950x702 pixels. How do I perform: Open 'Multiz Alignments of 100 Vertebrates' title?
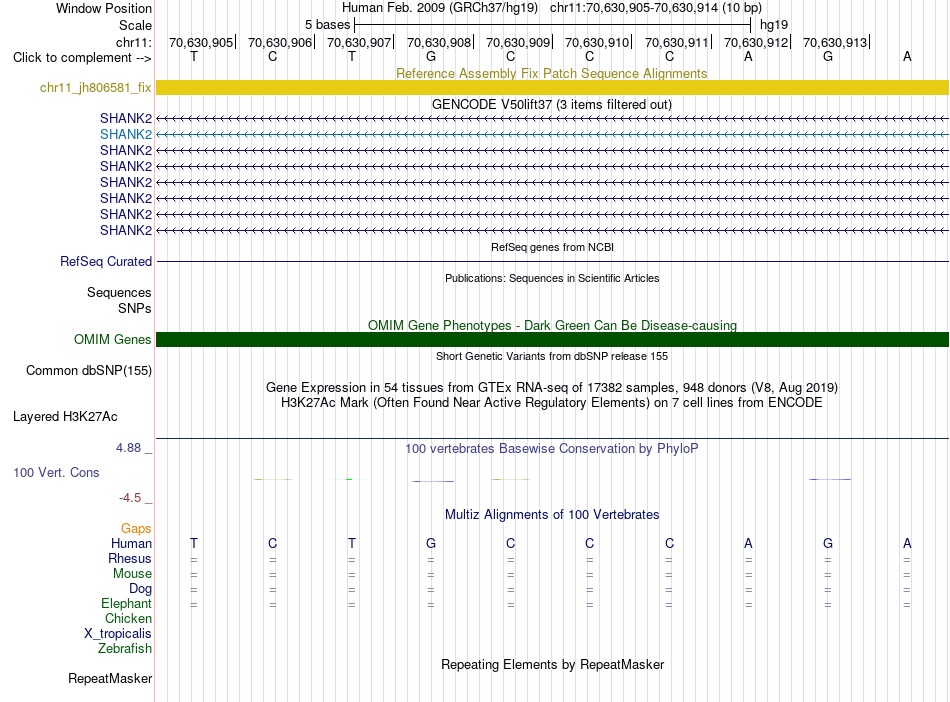point(552,515)
